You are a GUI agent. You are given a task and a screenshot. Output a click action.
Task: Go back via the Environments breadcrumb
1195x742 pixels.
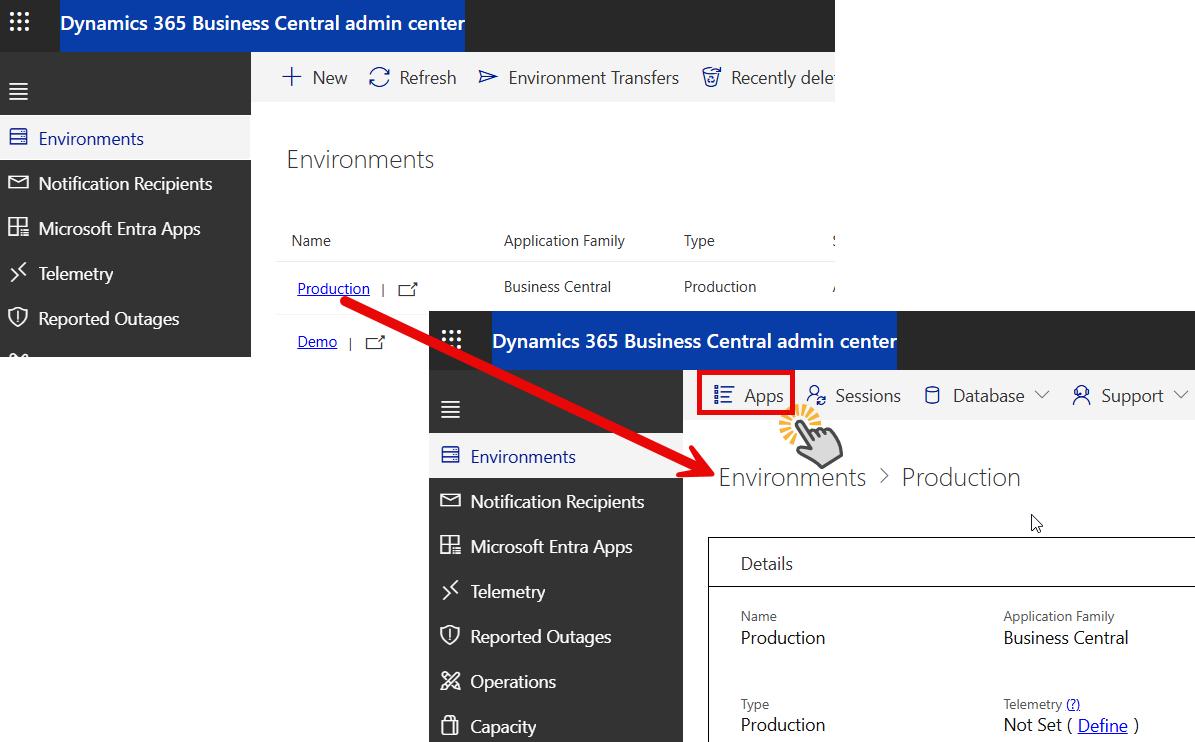pos(792,478)
